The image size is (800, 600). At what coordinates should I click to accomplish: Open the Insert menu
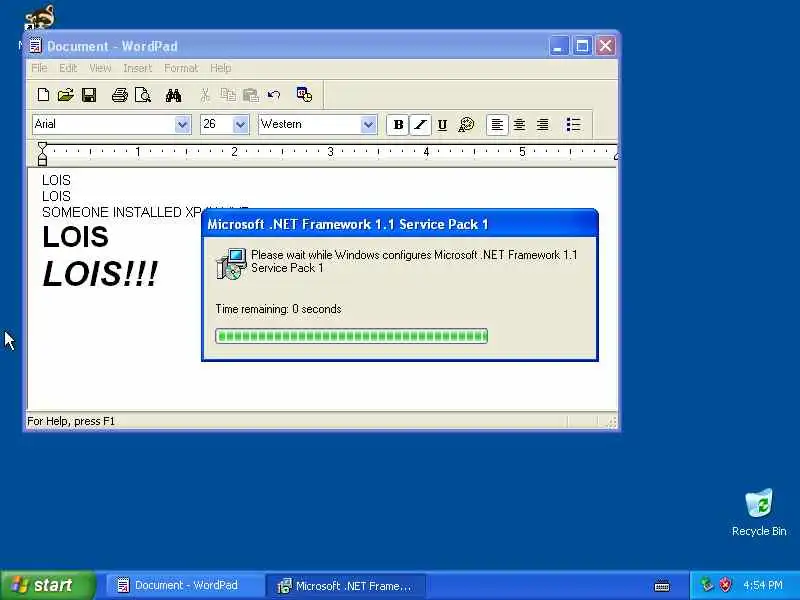click(x=137, y=68)
